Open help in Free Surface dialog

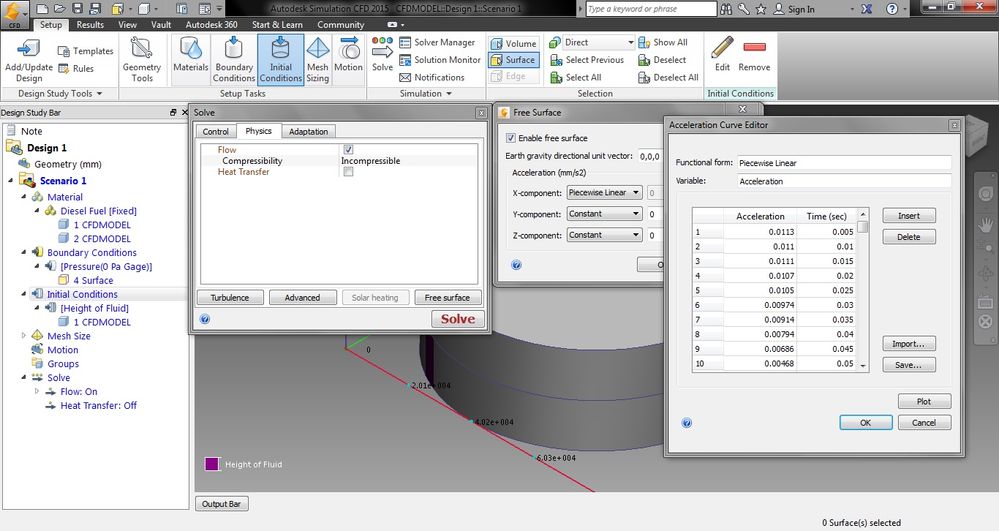pyautogui.click(x=517, y=265)
